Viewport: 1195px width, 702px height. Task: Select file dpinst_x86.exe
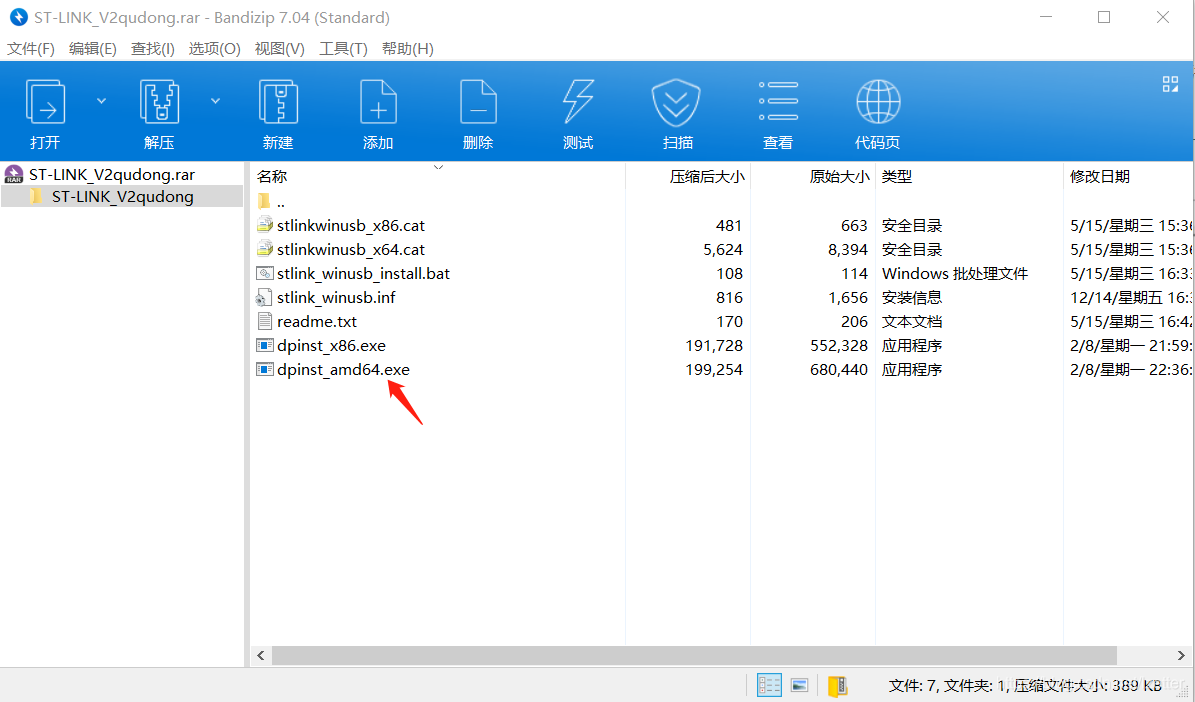332,345
